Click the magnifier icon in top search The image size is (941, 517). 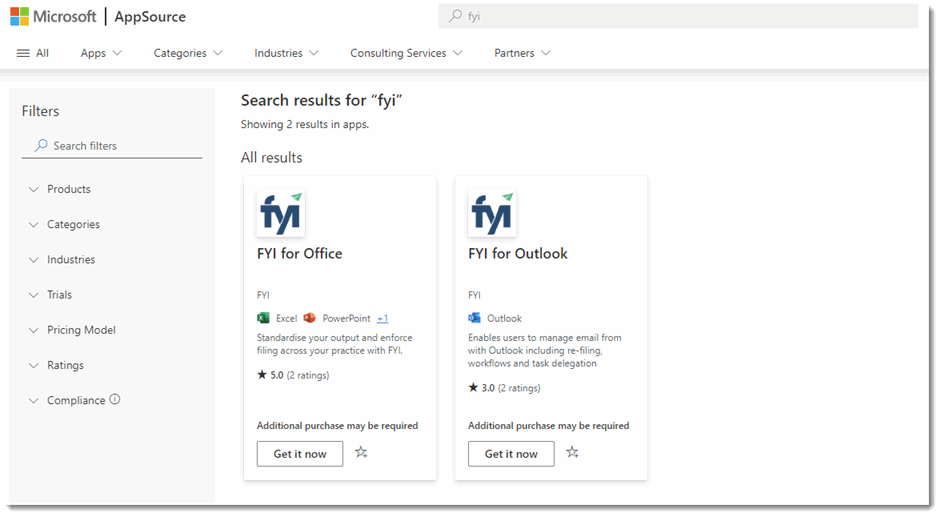pos(456,16)
